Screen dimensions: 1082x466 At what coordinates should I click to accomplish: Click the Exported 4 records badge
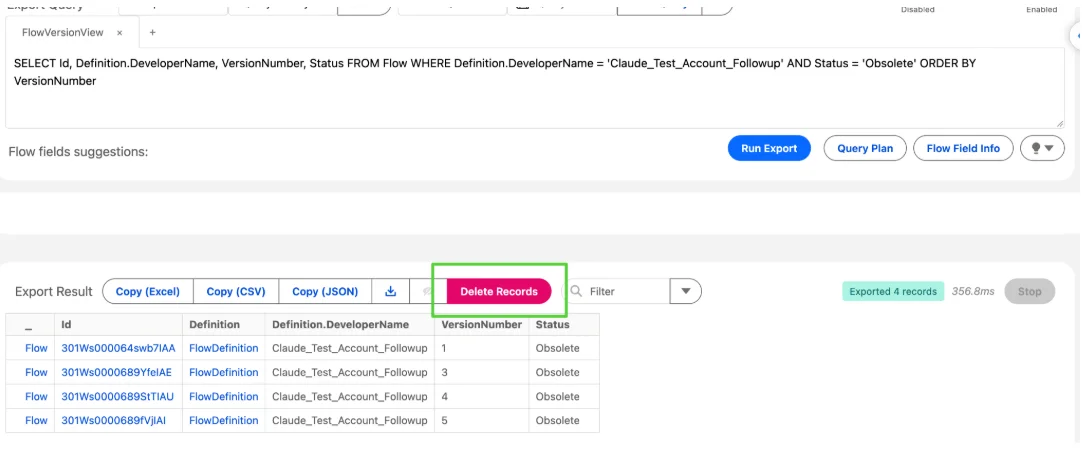pyautogui.click(x=893, y=291)
